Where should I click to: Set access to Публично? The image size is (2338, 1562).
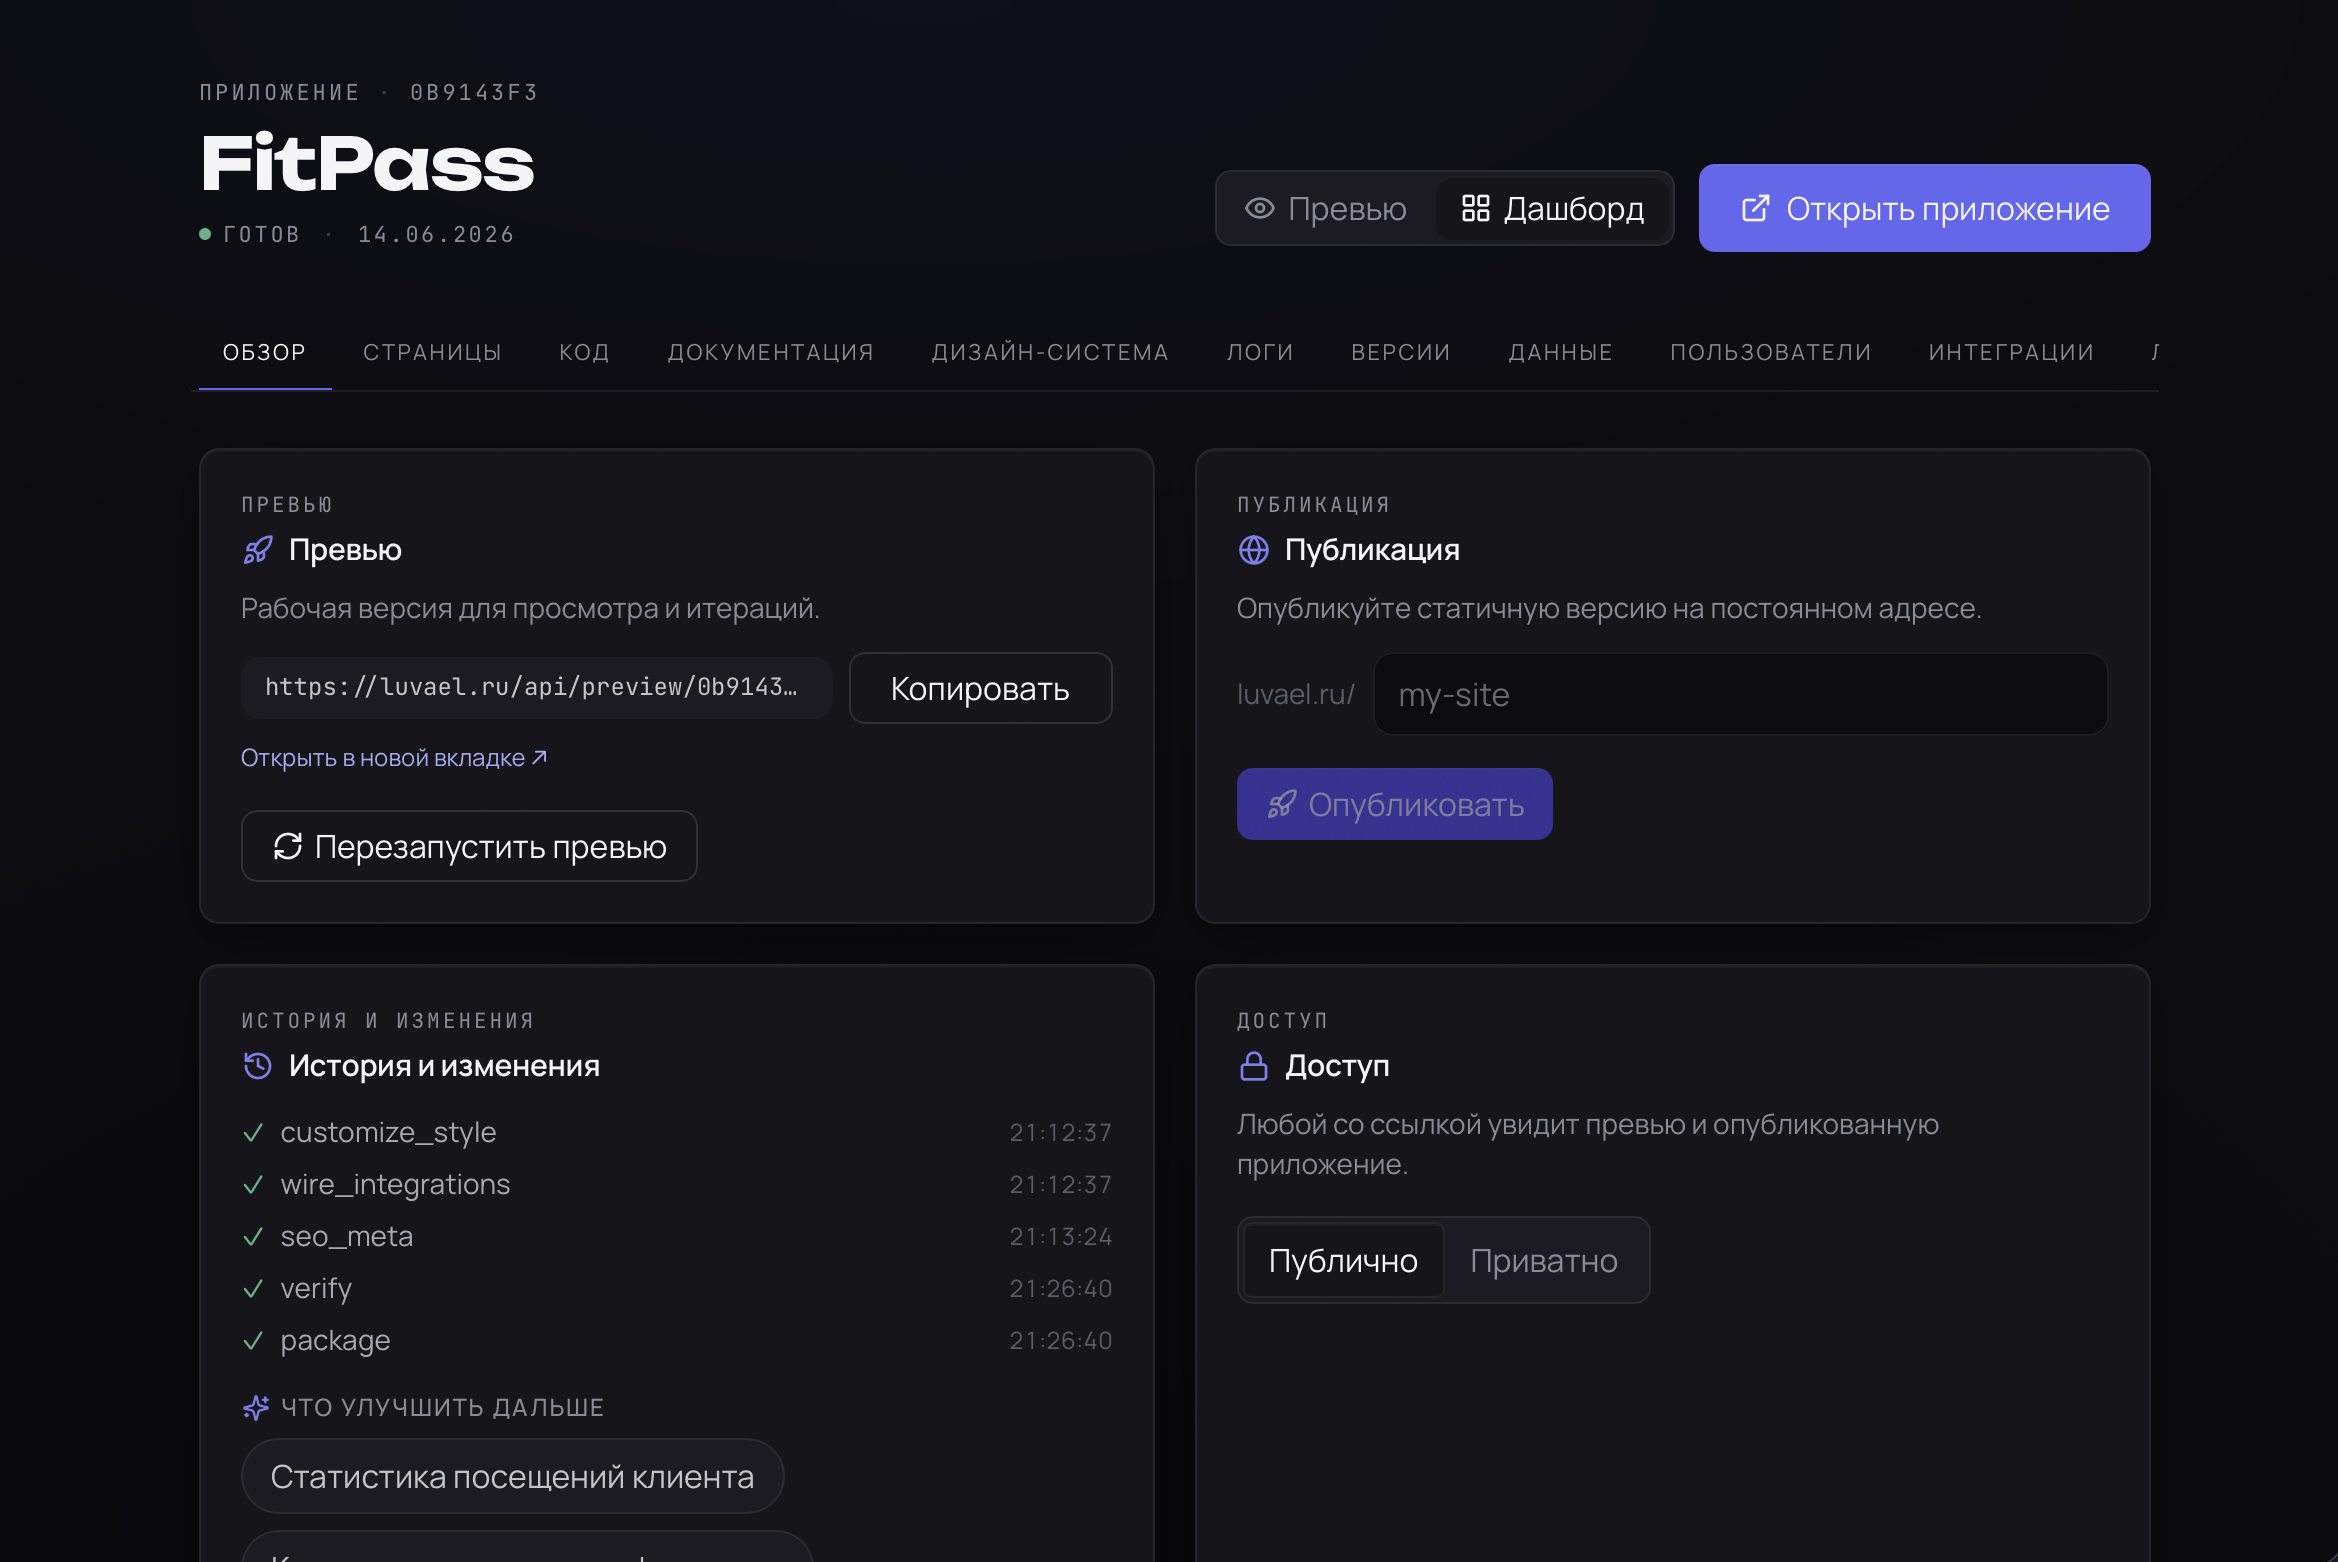coord(1343,1260)
